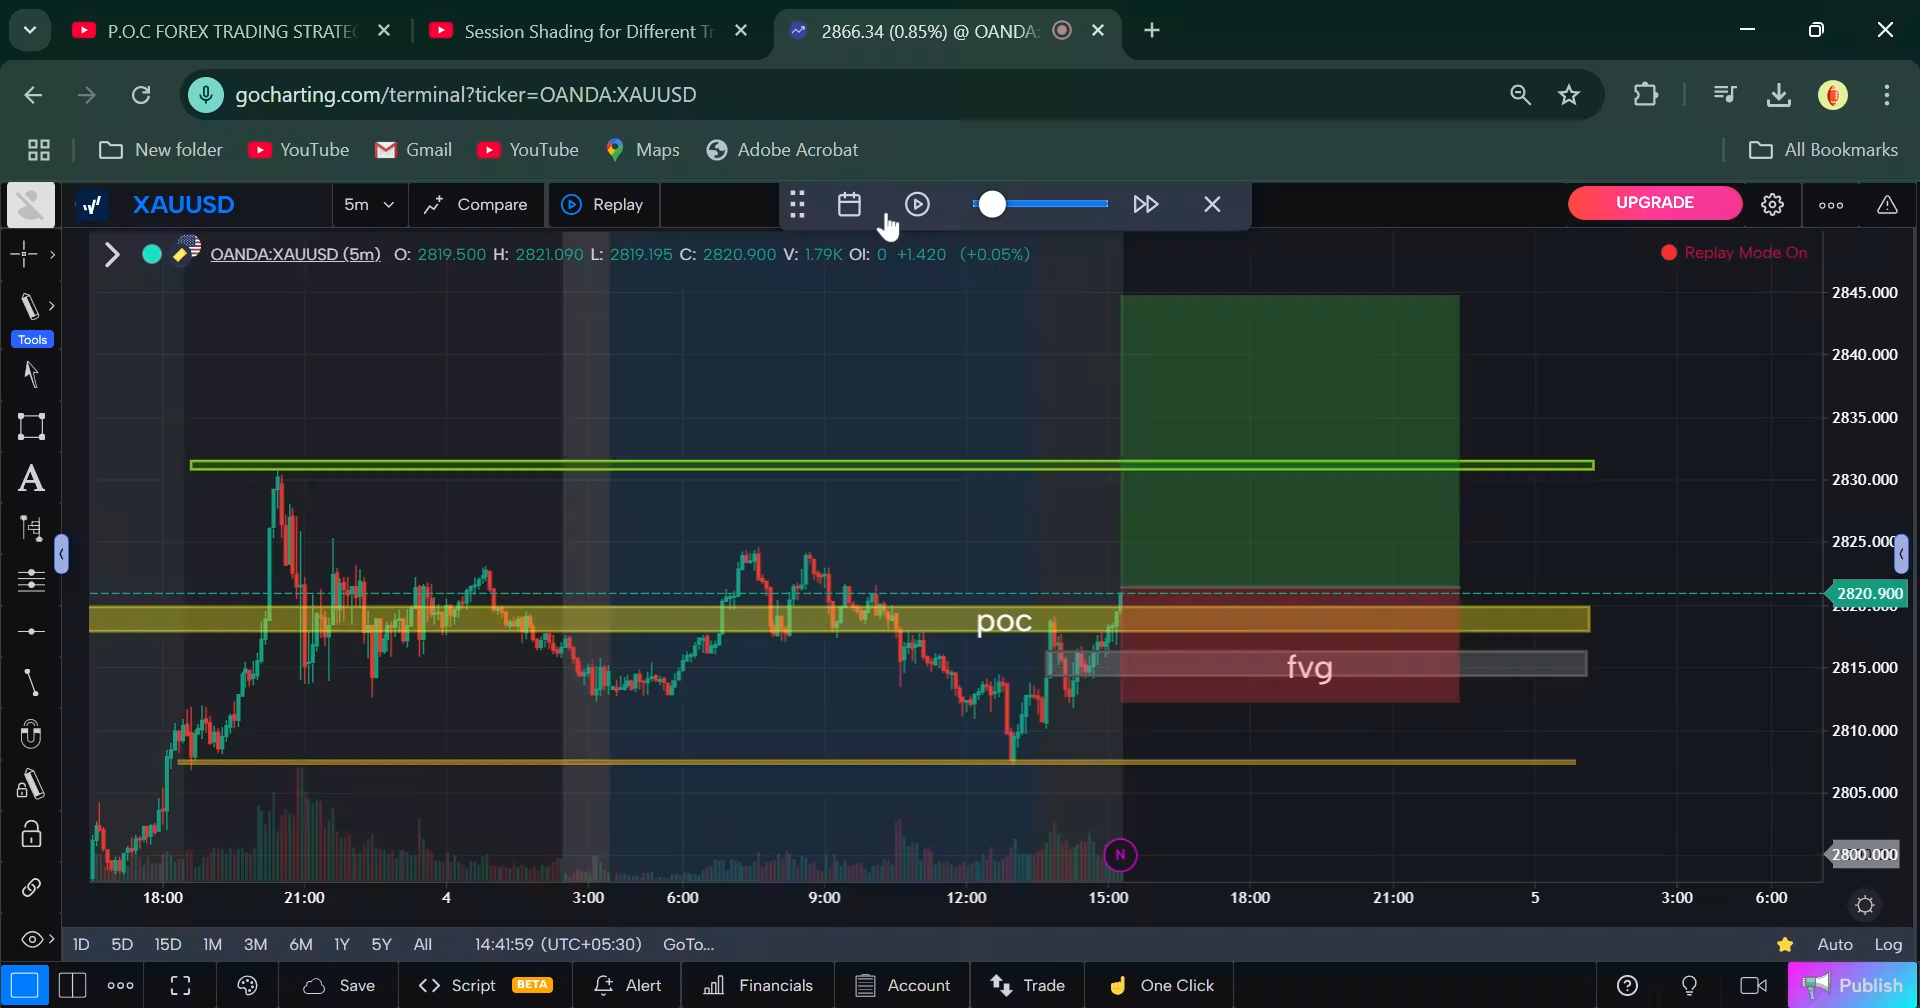Select the text annotation tool
Image resolution: width=1920 pixels, height=1008 pixels.
coord(31,478)
